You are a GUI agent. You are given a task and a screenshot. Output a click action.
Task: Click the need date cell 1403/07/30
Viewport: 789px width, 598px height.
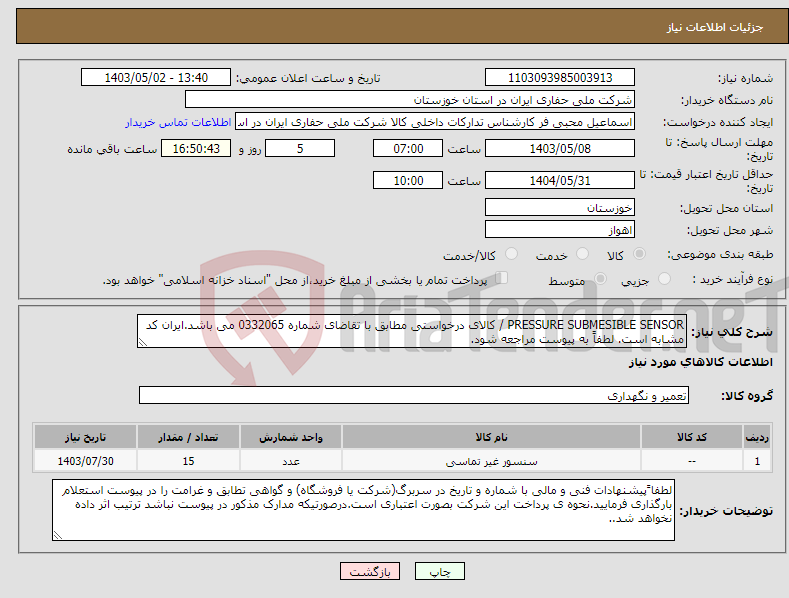tap(86, 461)
